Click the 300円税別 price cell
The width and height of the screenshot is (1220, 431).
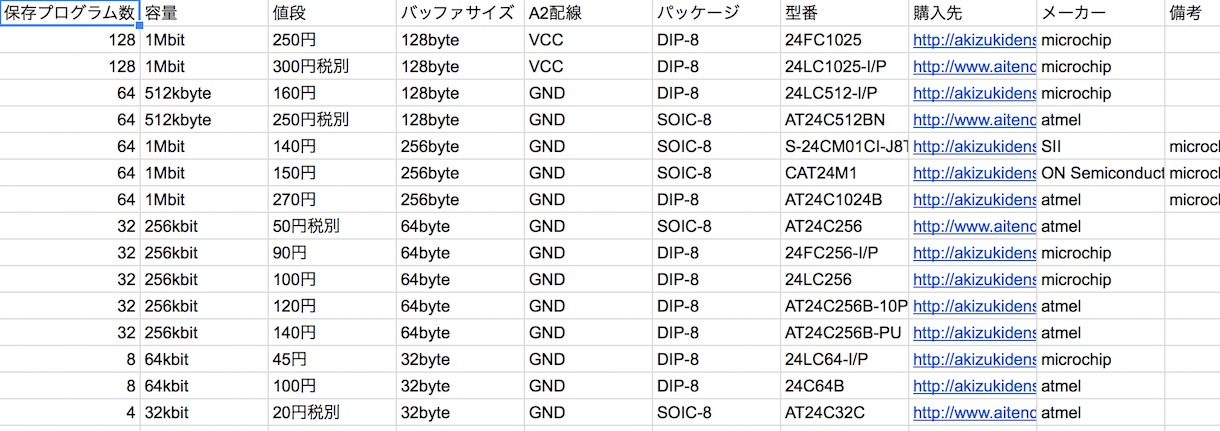click(x=332, y=67)
